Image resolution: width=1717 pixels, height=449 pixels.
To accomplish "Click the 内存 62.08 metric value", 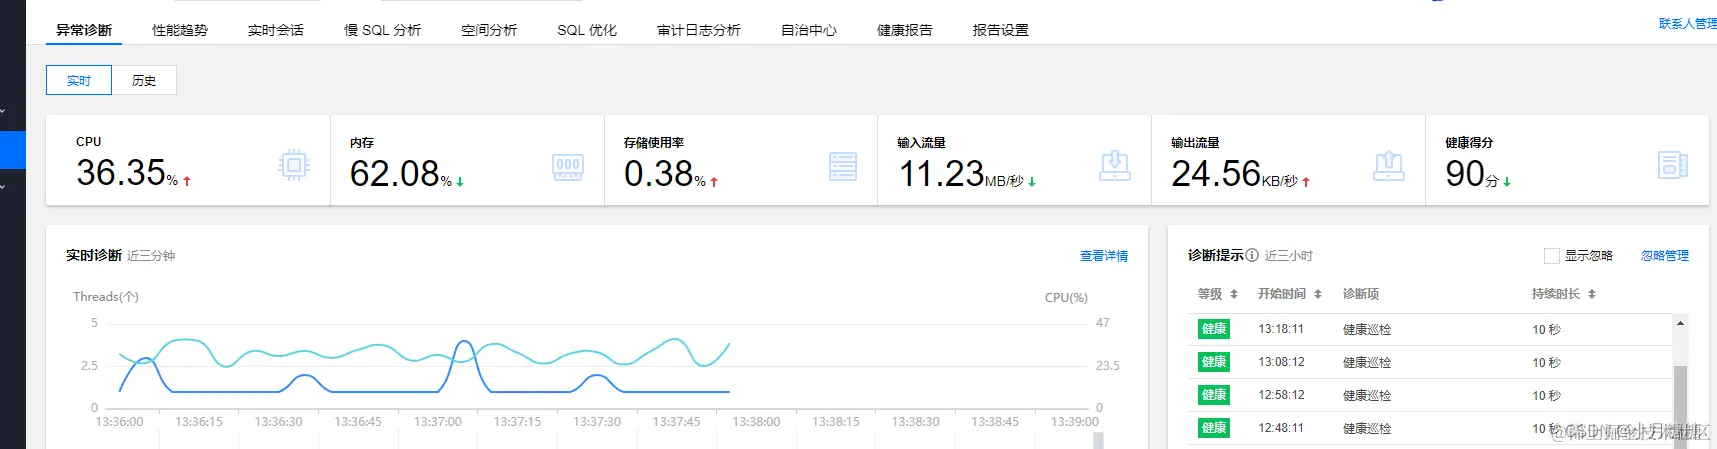I will [x=394, y=174].
